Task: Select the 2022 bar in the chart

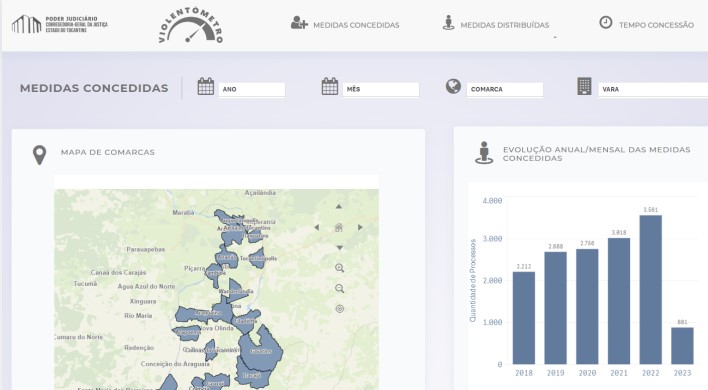Action: pyautogui.click(x=651, y=290)
